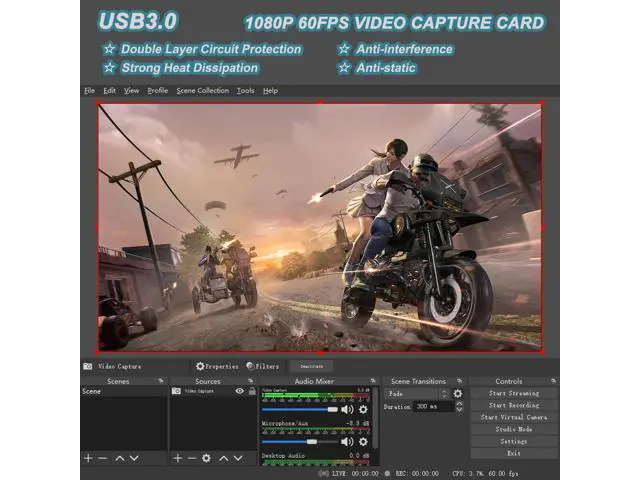Image resolution: width=640 pixels, height=480 pixels.
Task: Open the Tools menu
Action: click(245, 91)
